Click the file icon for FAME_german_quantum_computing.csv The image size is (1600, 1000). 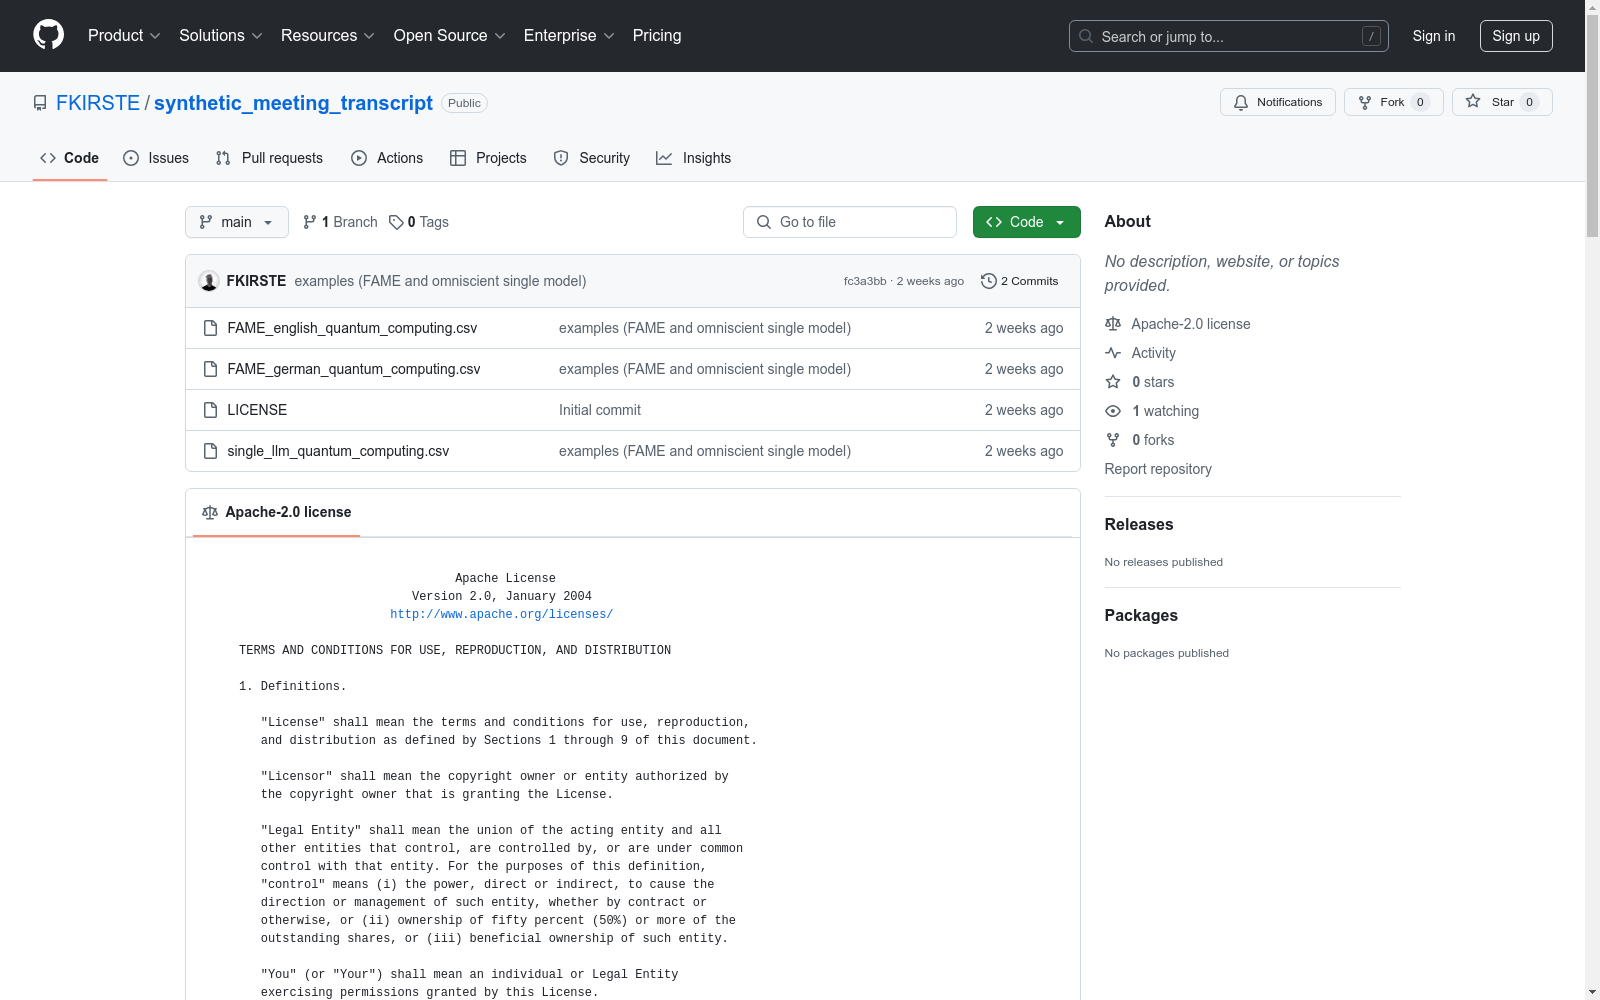pos(210,369)
